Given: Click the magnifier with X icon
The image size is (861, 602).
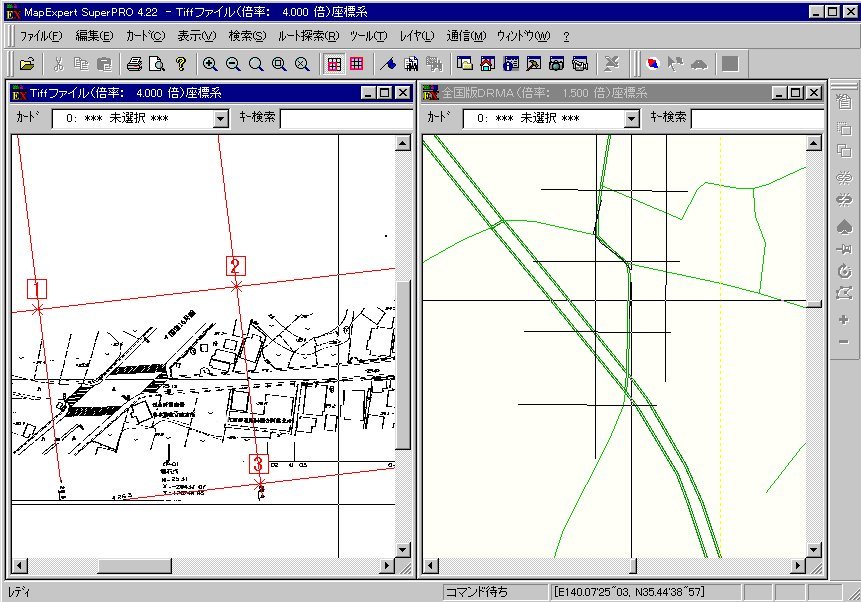Looking at the screenshot, I should click(302, 64).
